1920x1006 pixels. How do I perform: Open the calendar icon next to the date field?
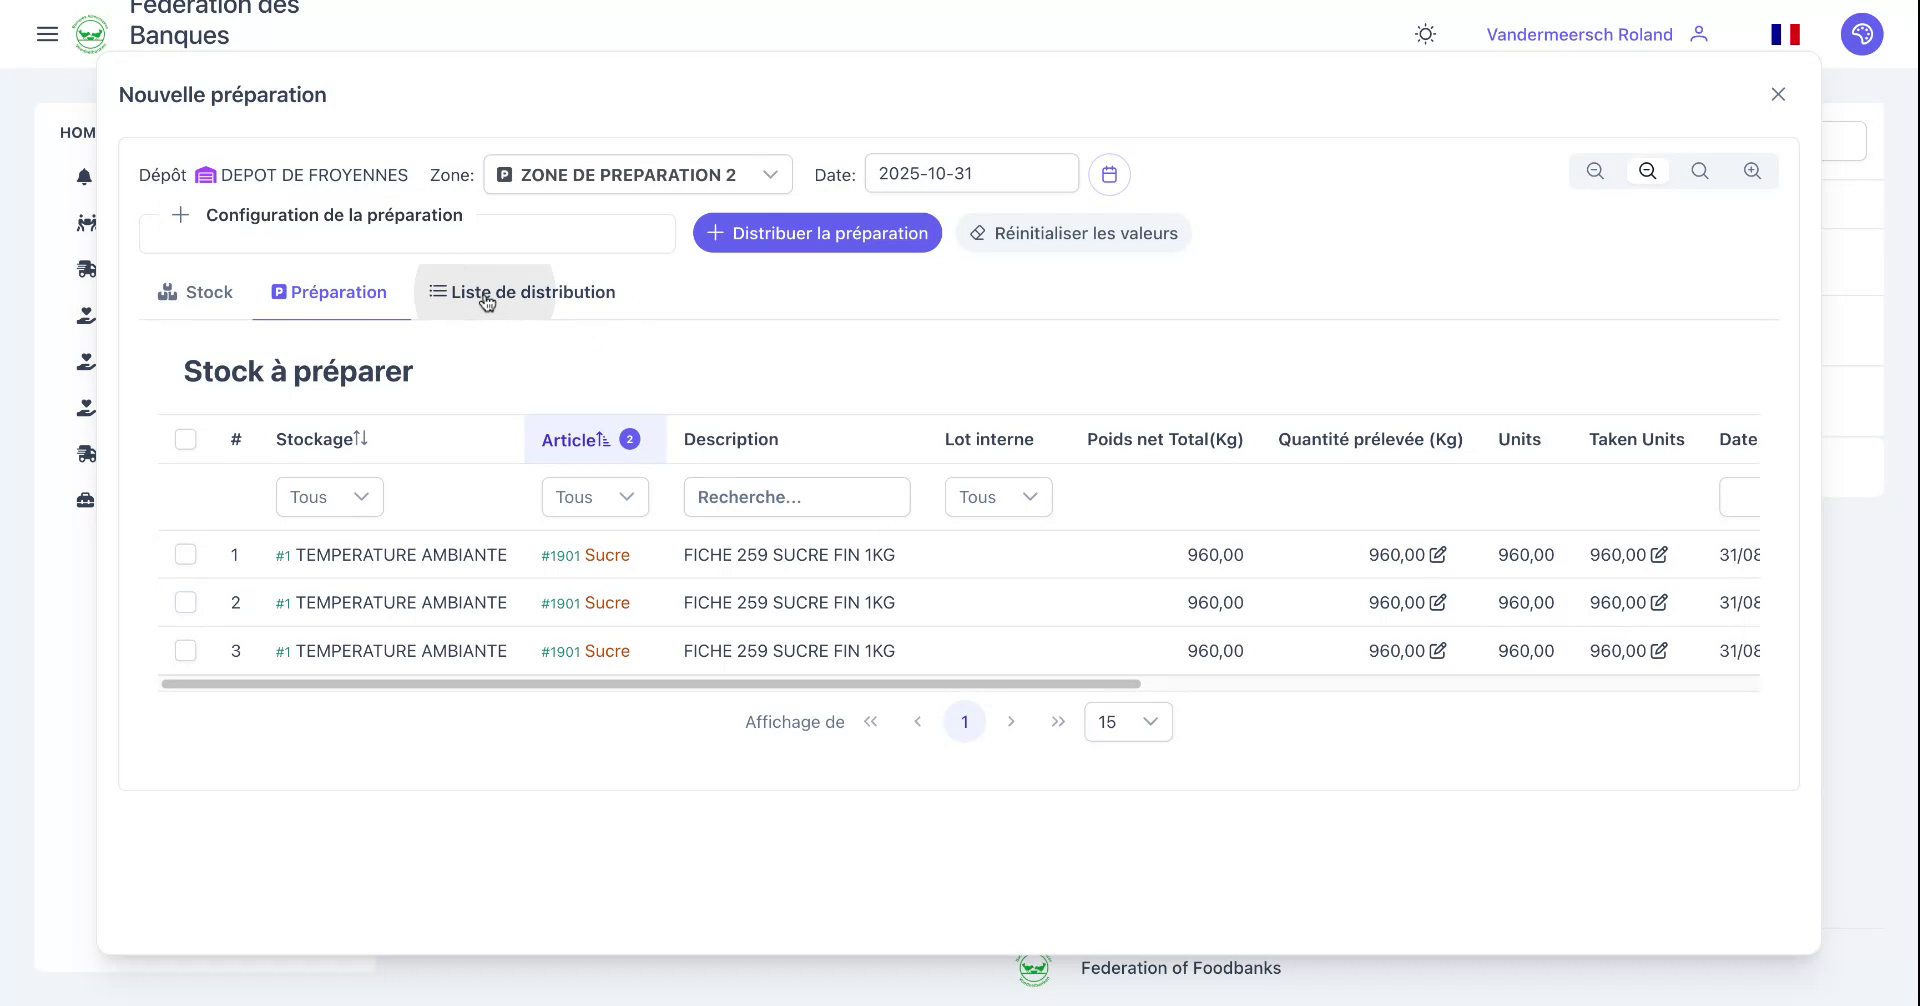coord(1110,174)
